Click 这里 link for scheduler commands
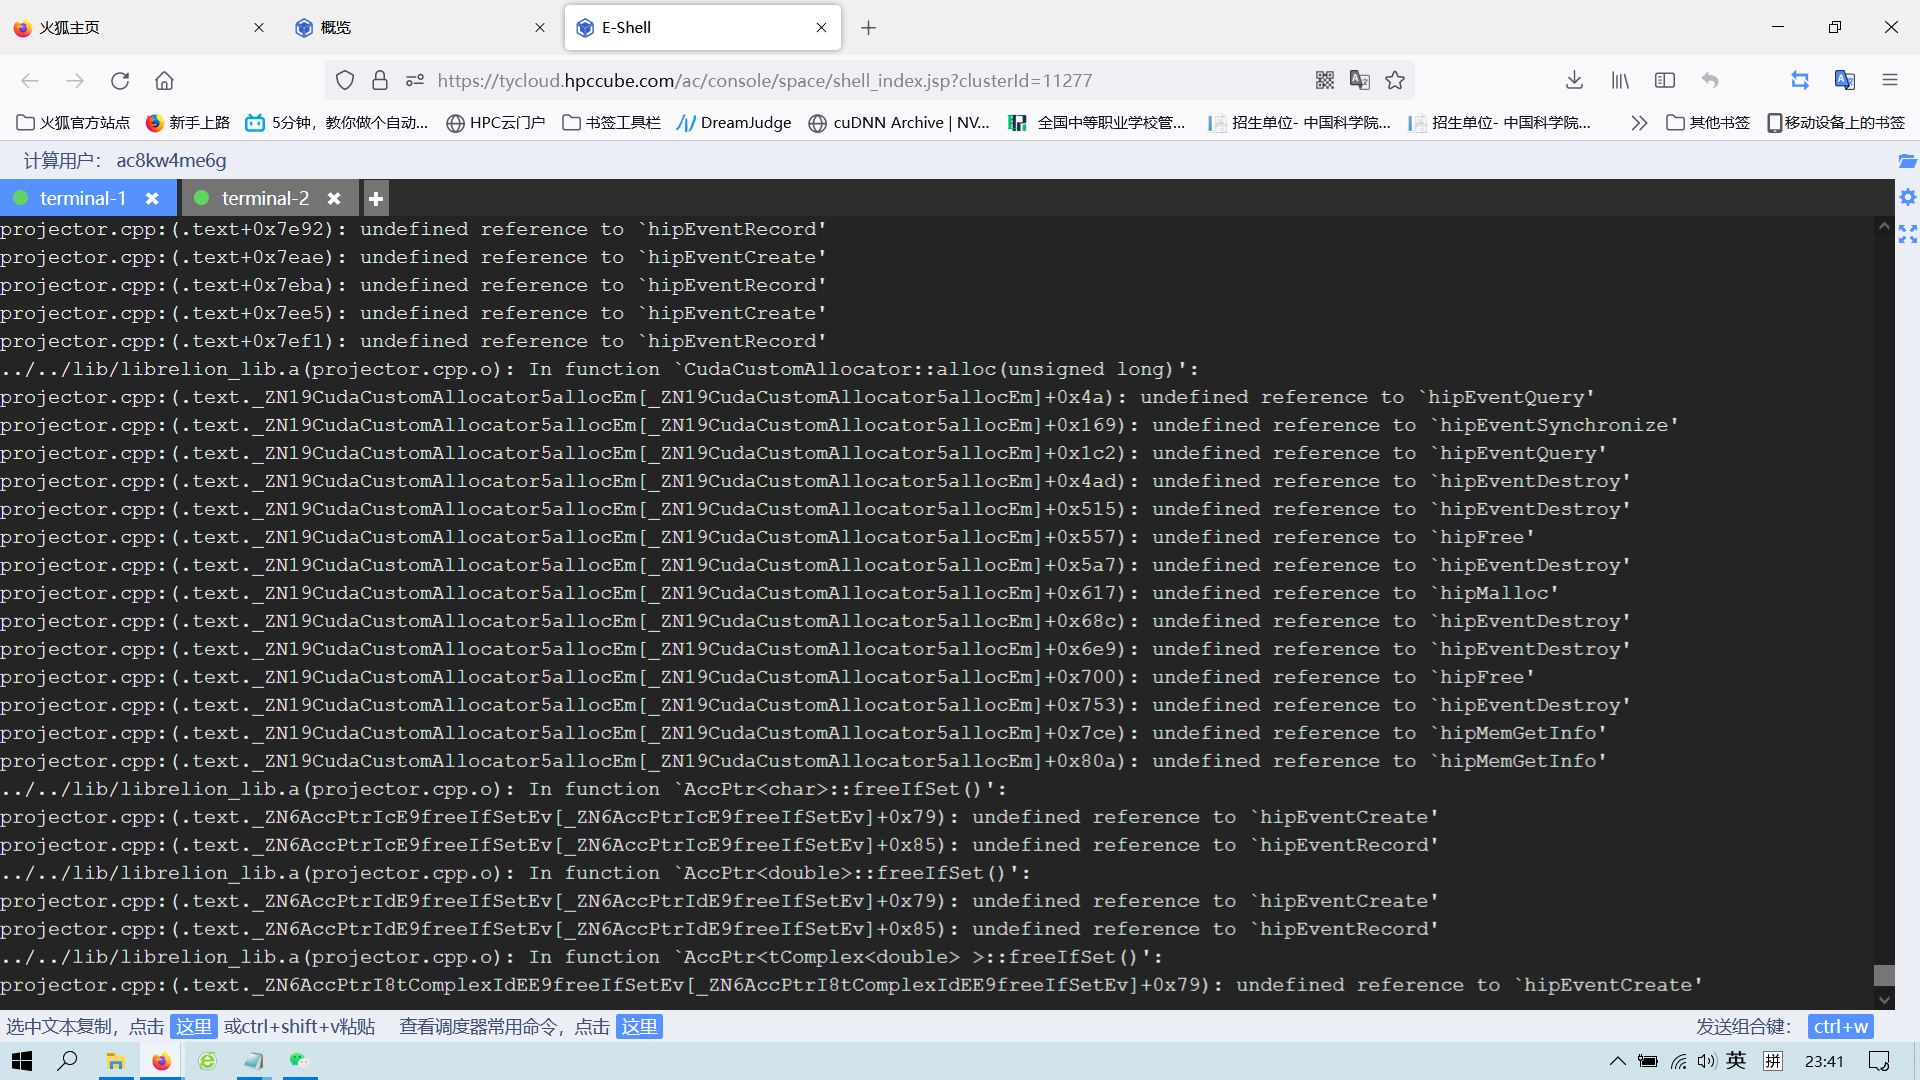Viewport: 1920px width, 1080px height. [x=639, y=1027]
